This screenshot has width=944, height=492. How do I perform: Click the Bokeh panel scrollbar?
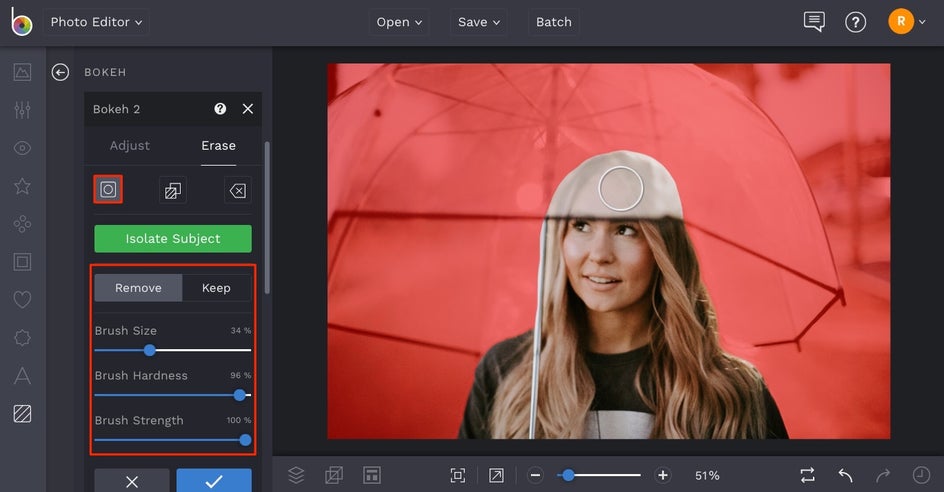coord(267,218)
